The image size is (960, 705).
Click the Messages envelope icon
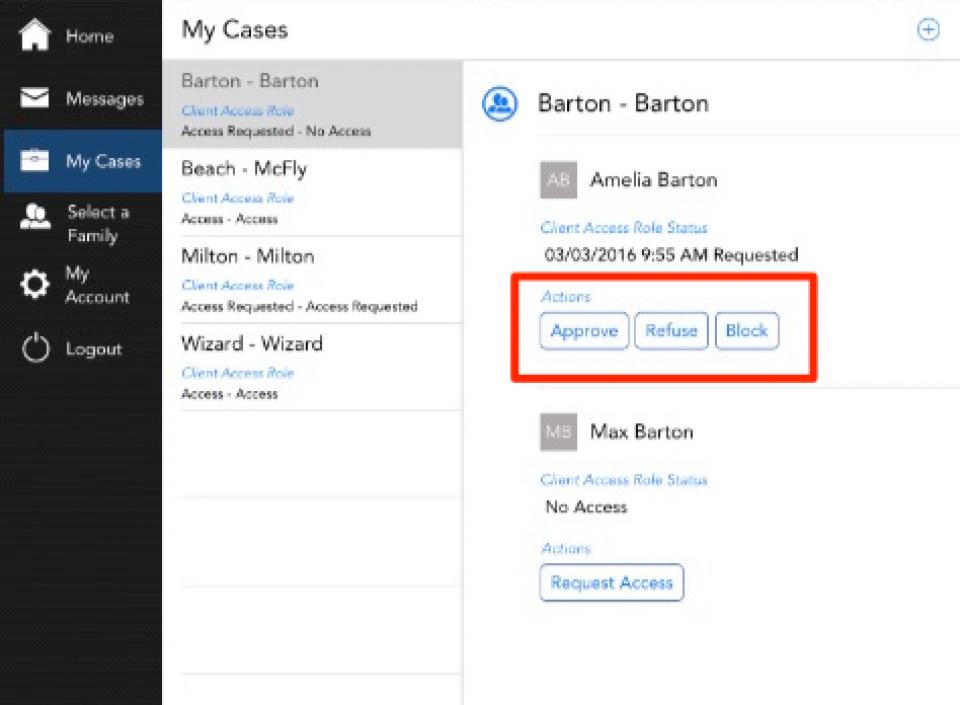pos(35,97)
